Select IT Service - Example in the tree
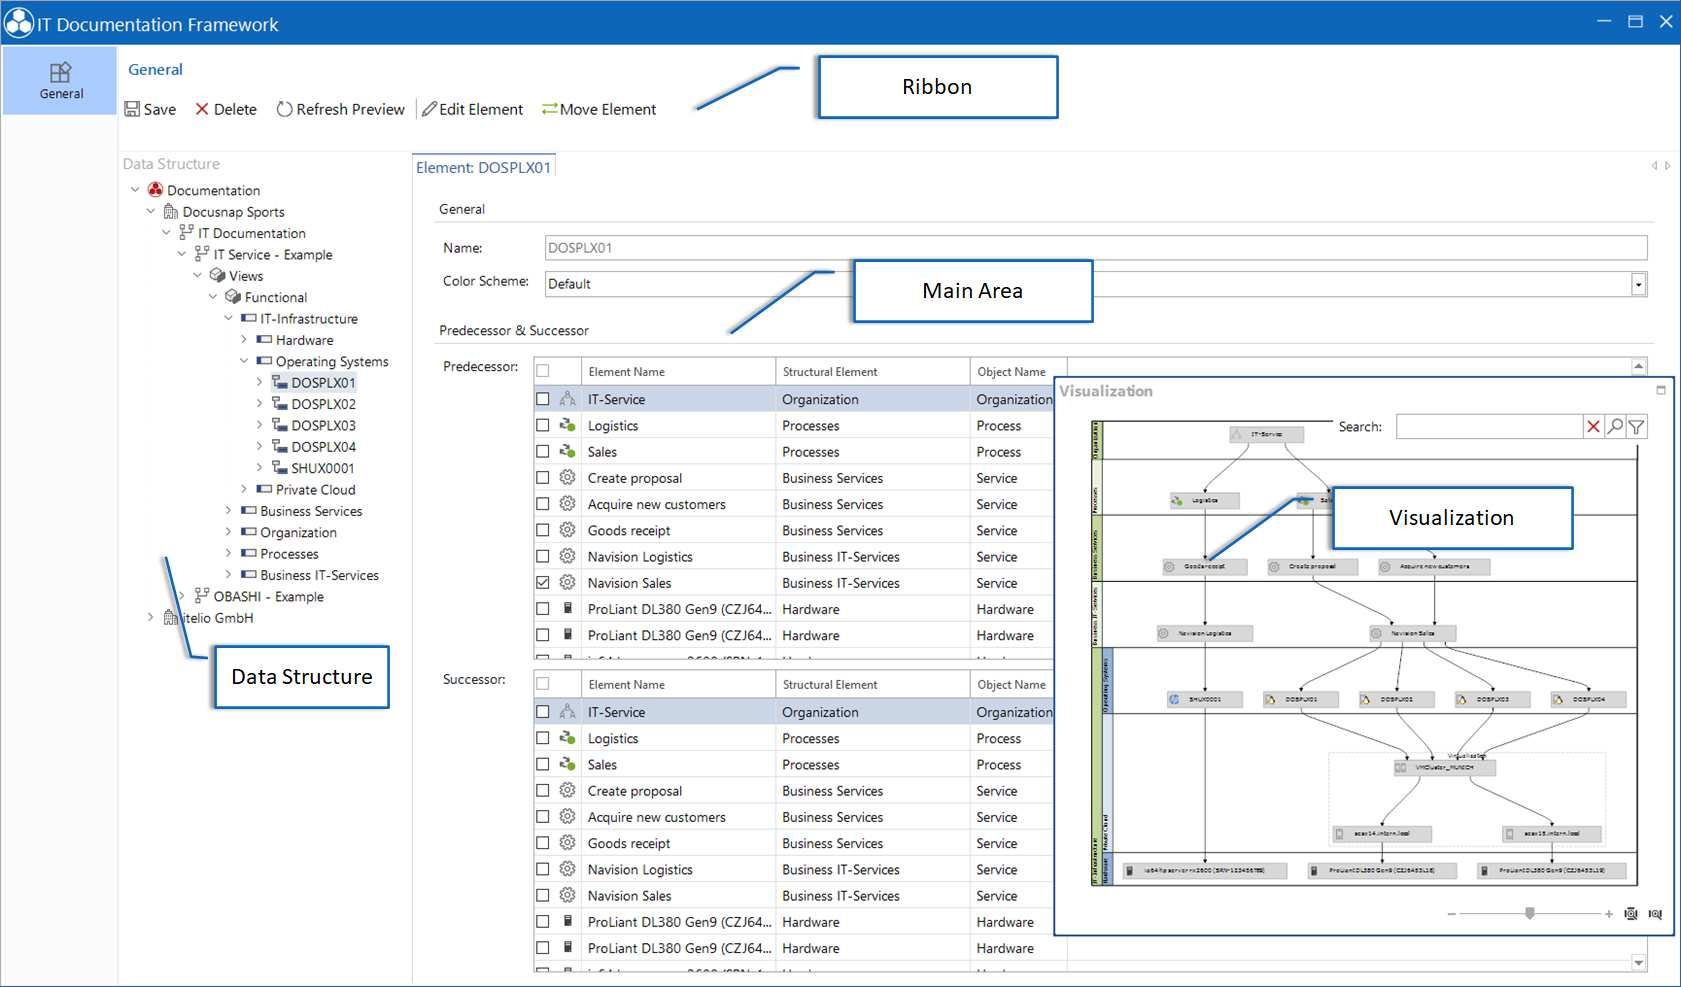The height and width of the screenshot is (987, 1681). click(x=272, y=254)
